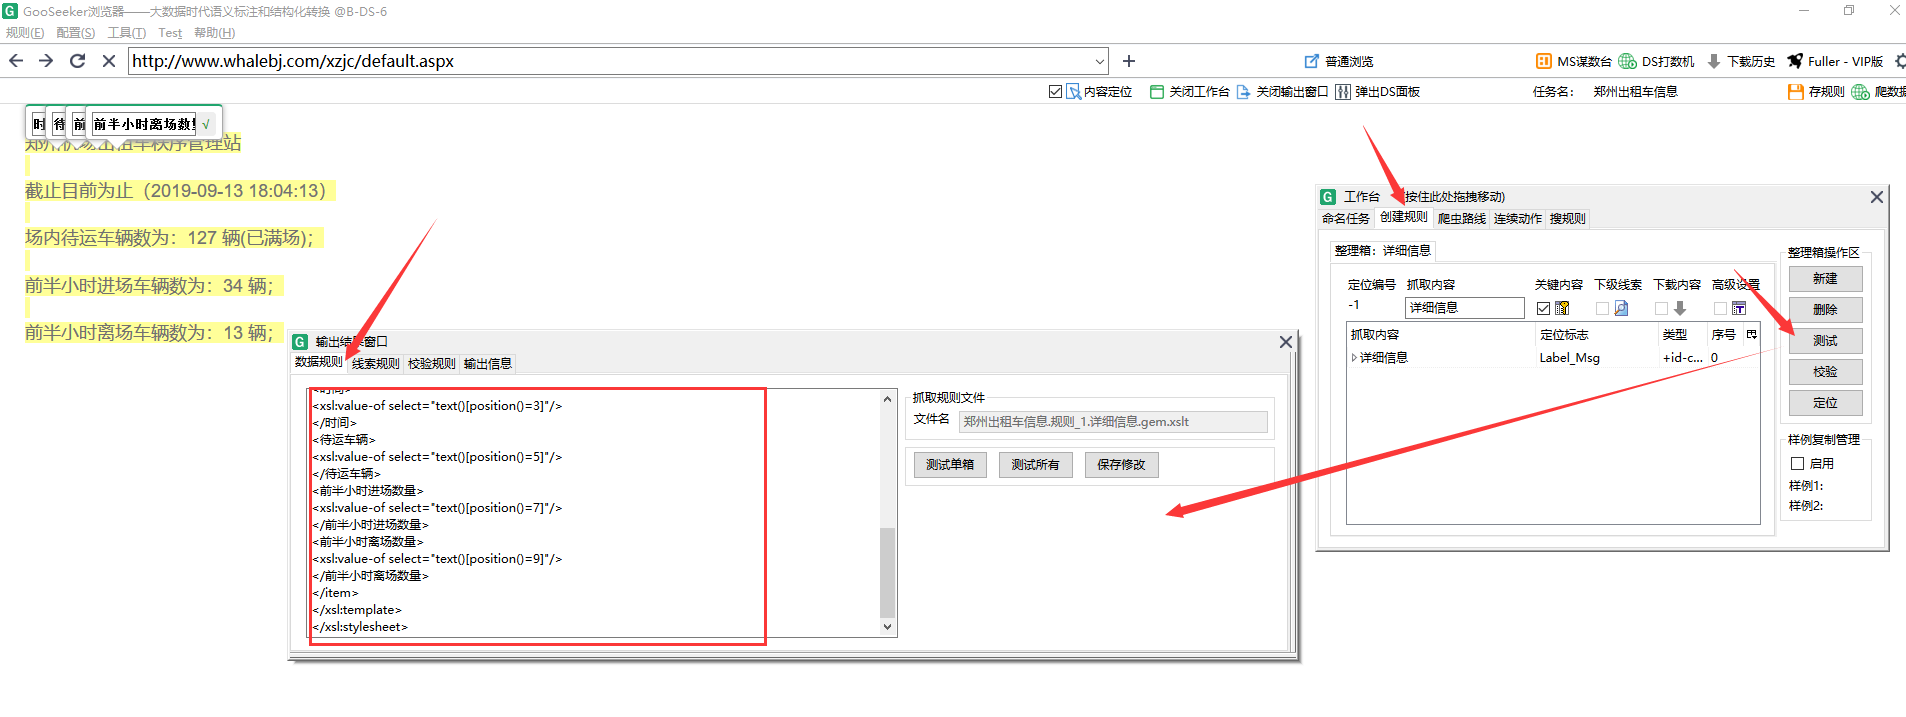Enable the 下级线索 checkbox
The image size is (1906, 717).
(x=1602, y=308)
